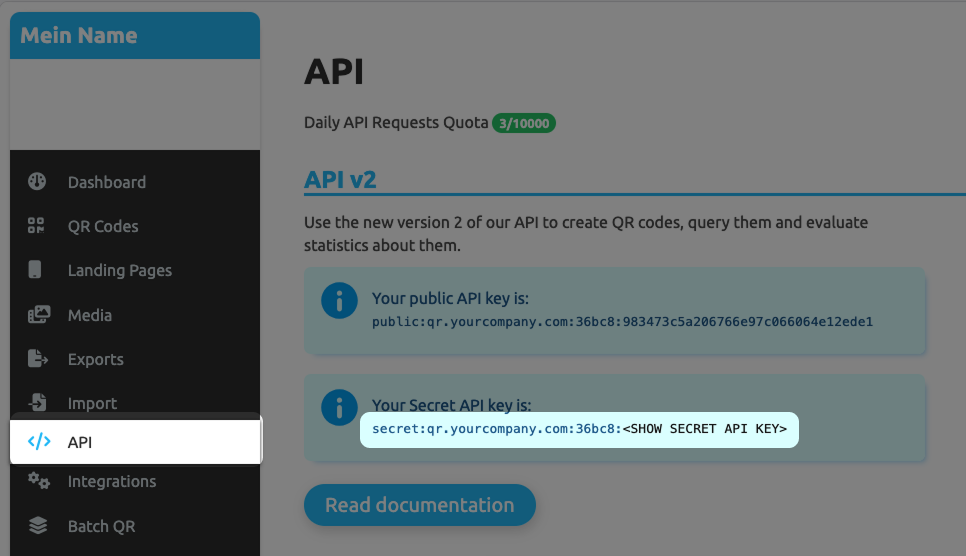Click the Import file icon

[x=38, y=402]
